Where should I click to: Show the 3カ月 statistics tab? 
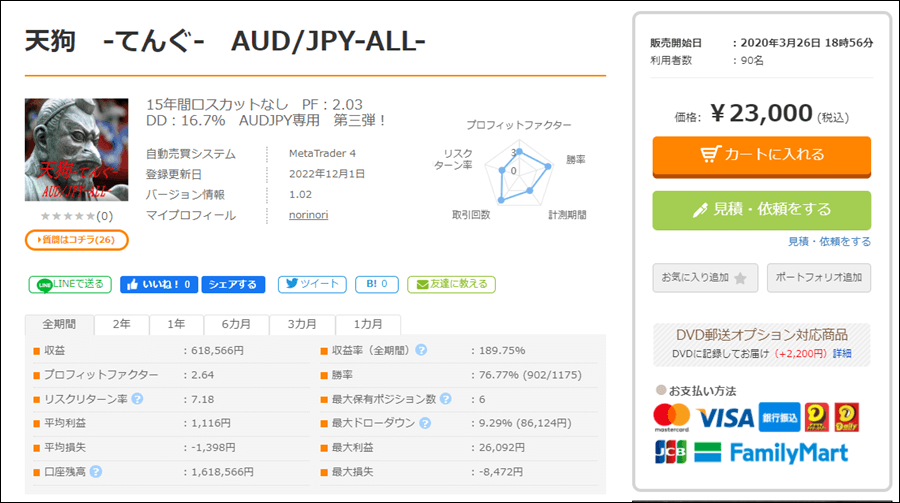(302, 324)
